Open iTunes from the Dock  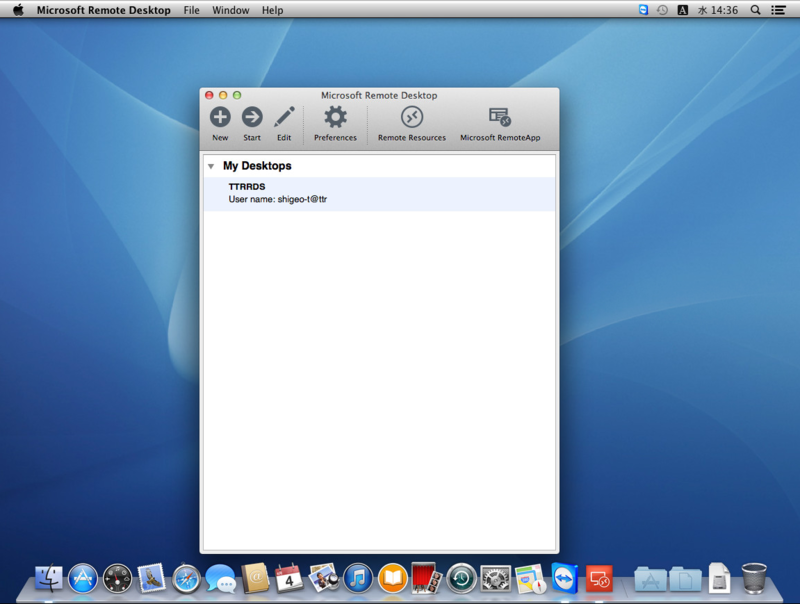tap(358, 578)
